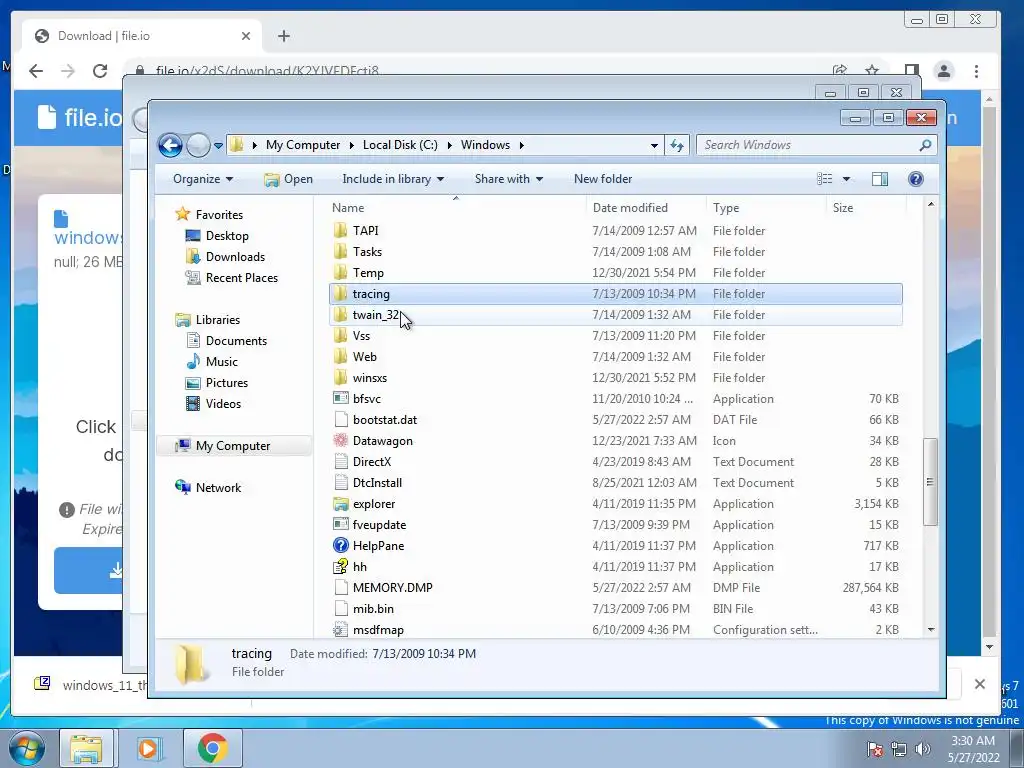Select the HelpPane application
Screen dimensions: 1024x768
616,546
